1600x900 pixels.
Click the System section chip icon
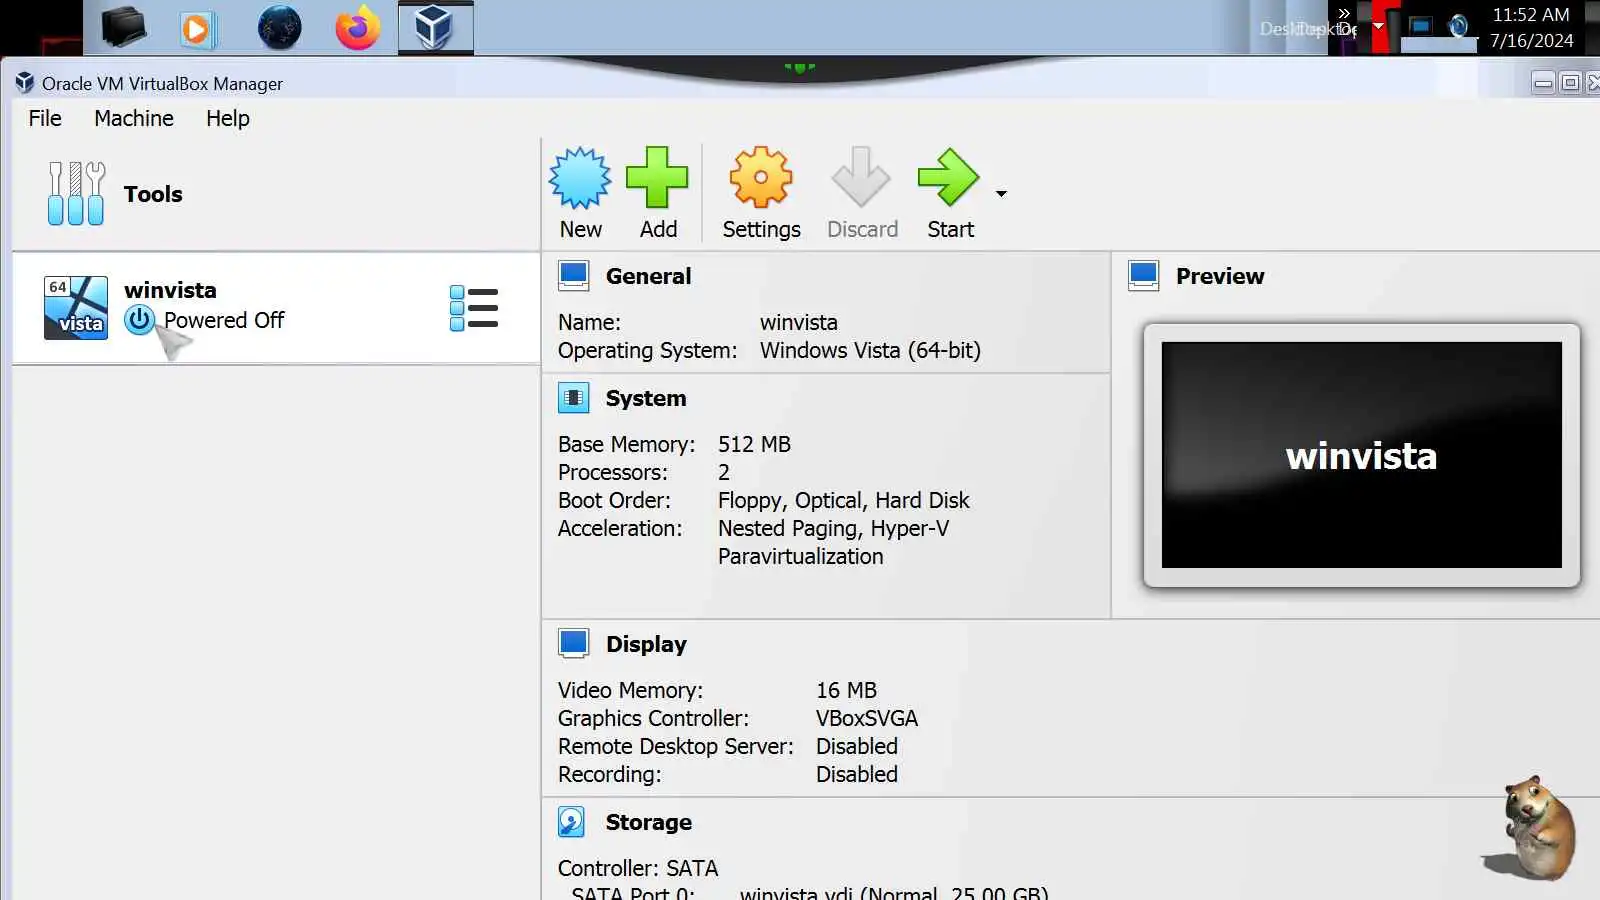point(574,398)
